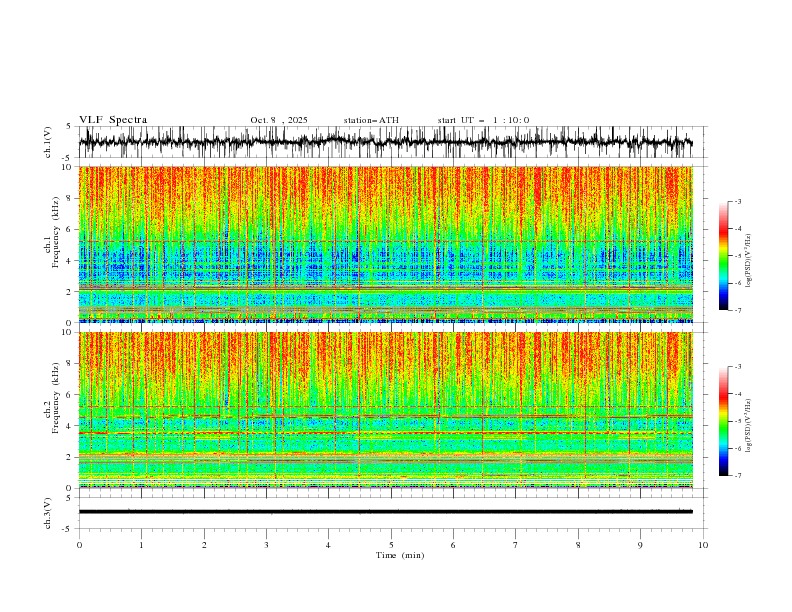Click the ch.3 voltage waveform trace
The width and height of the screenshot is (792, 612).
coord(385,512)
